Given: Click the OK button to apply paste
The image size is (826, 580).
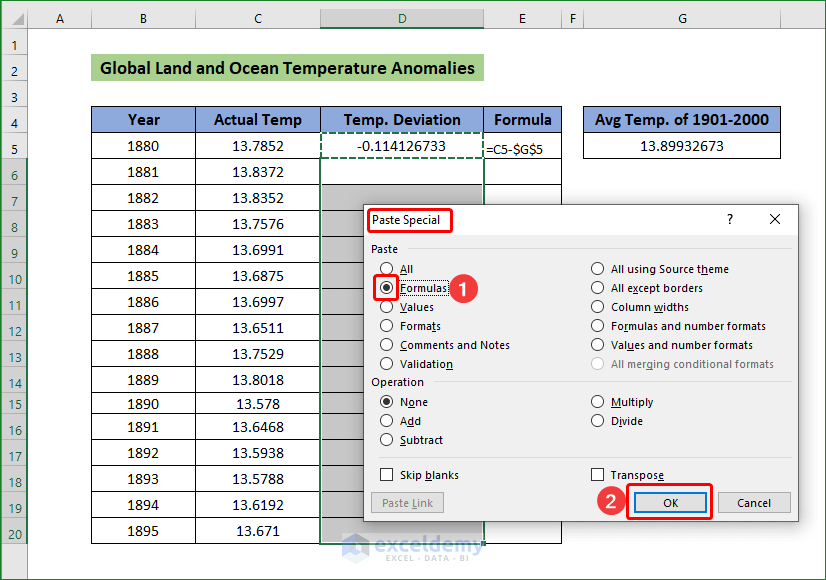Looking at the screenshot, I should (670, 503).
